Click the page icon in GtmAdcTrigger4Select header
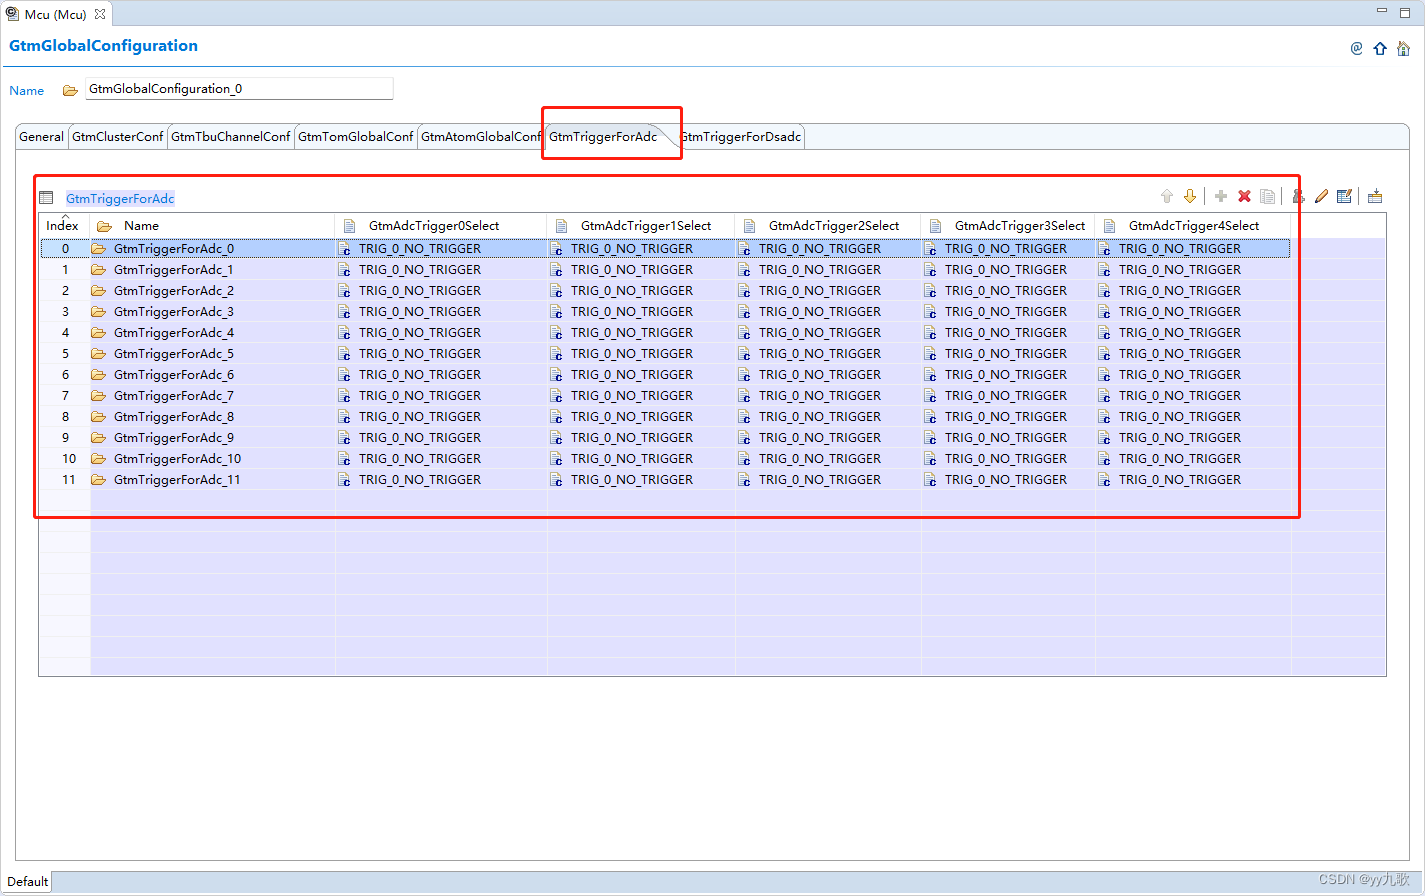 1109,226
